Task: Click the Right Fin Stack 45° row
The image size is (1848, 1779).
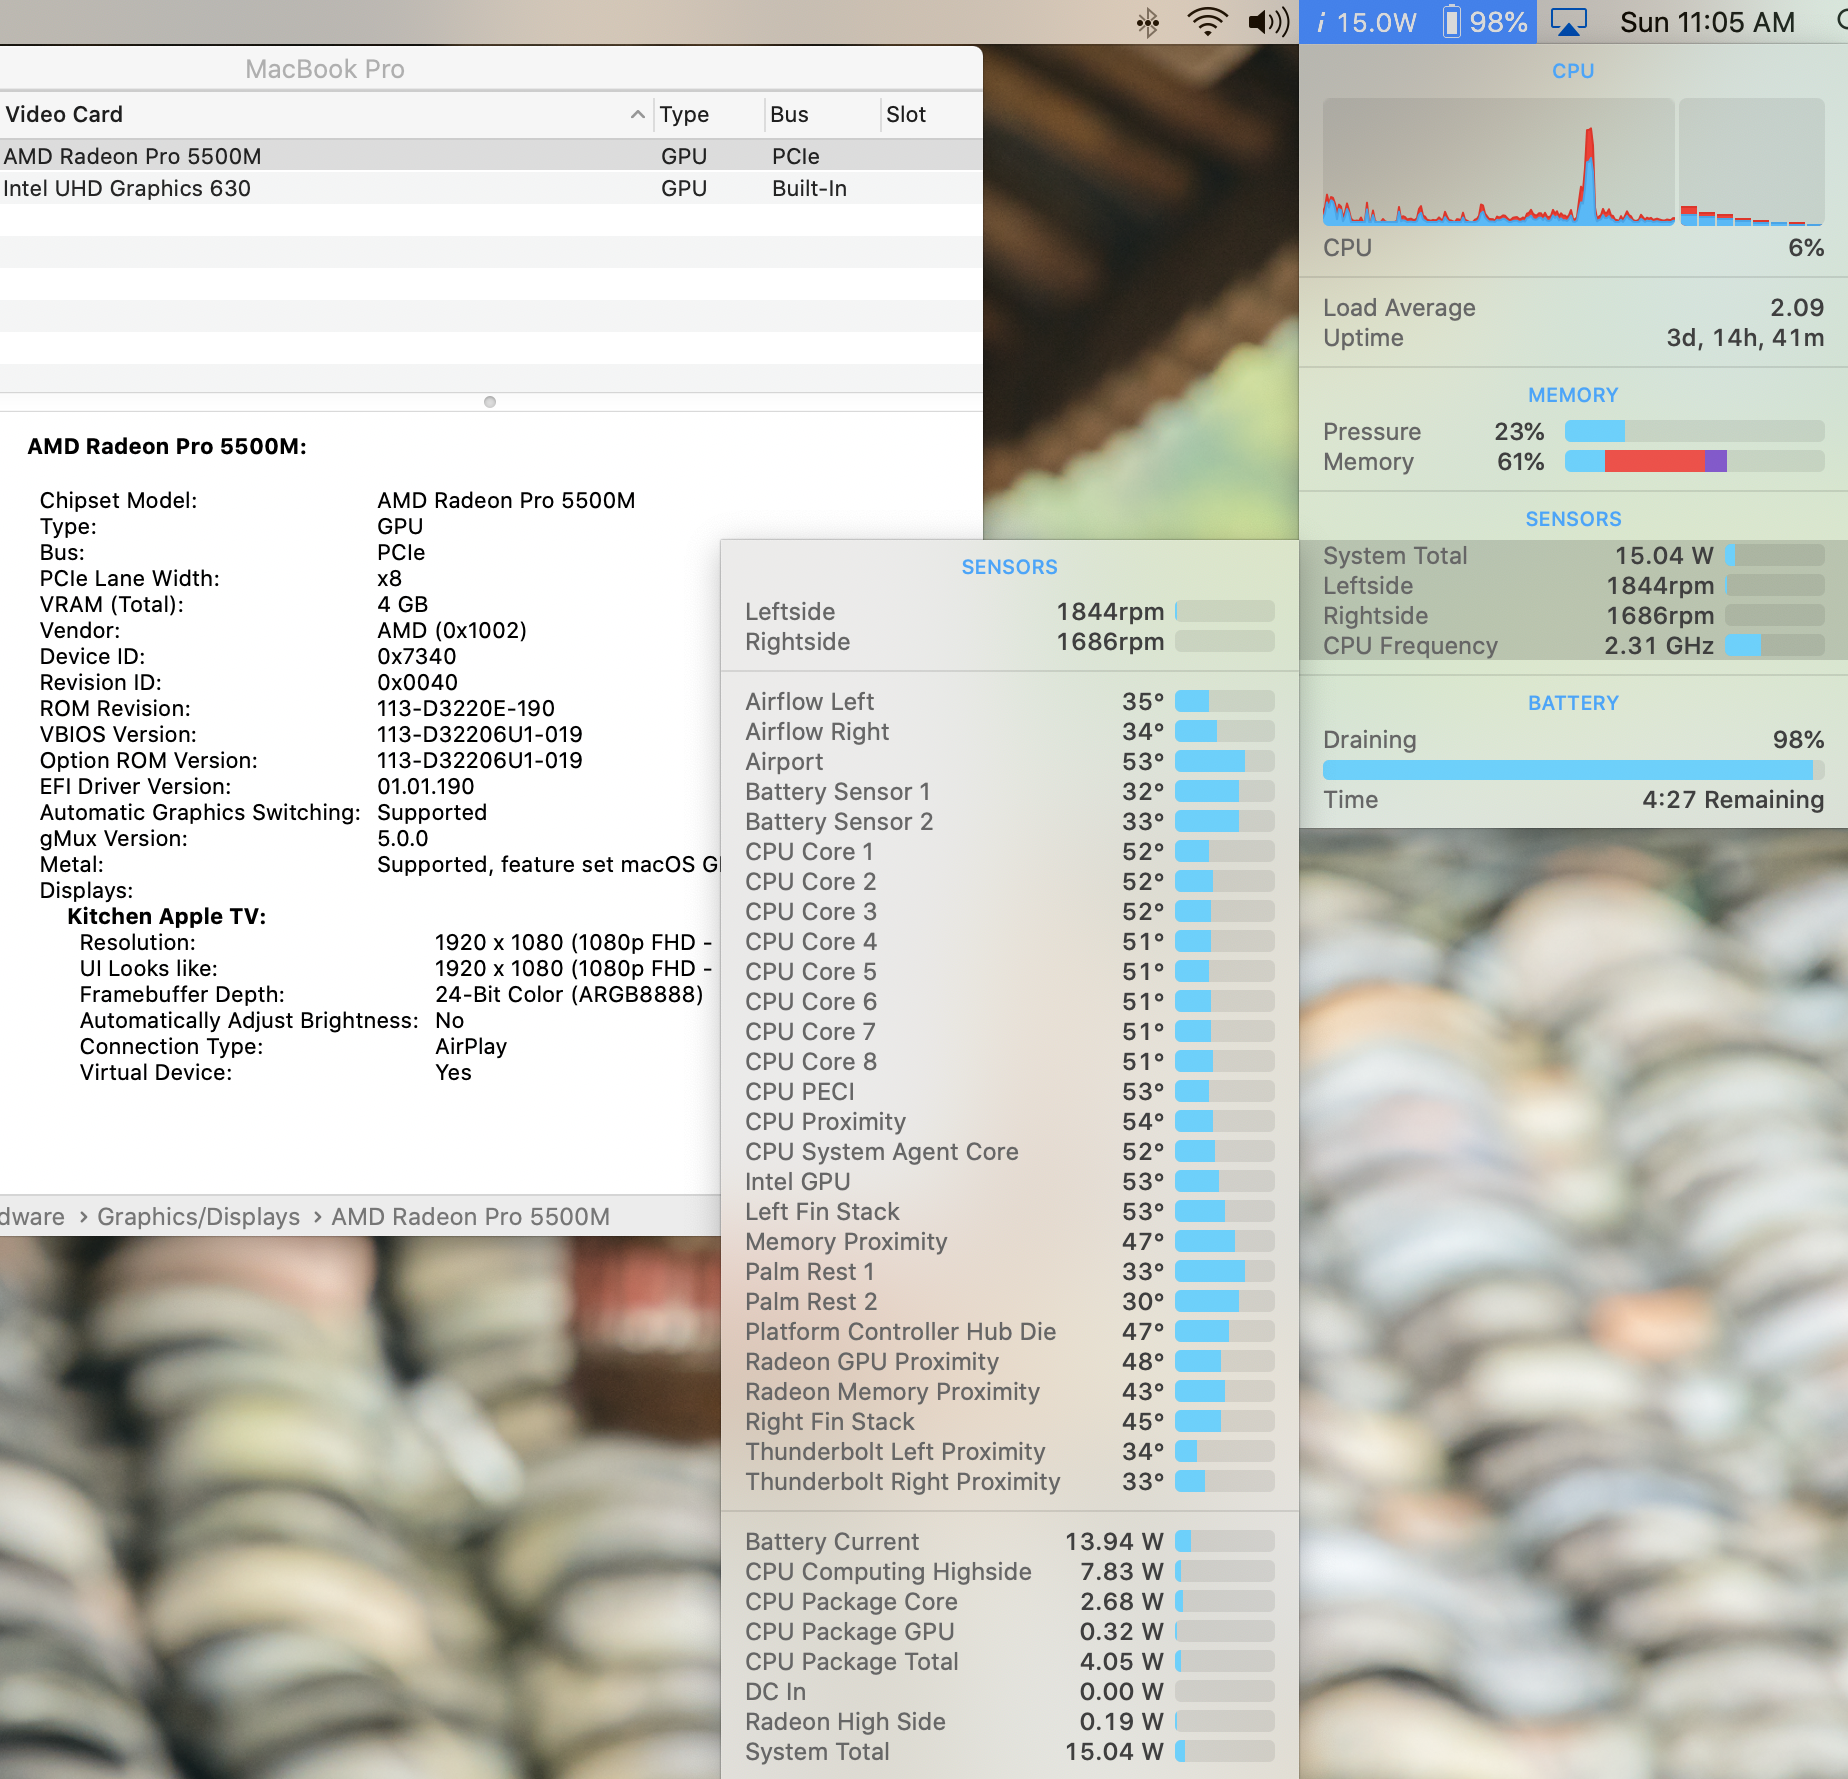Action: [x=1009, y=1421]
